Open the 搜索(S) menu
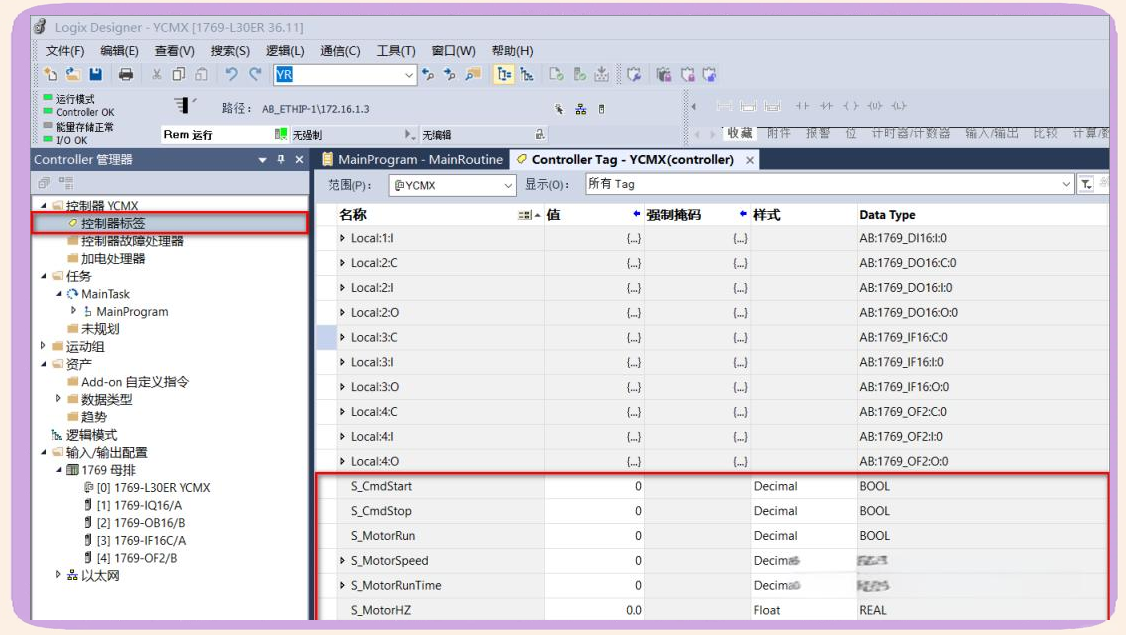Viewport: 1126px width, 635px height. (230, 50)
